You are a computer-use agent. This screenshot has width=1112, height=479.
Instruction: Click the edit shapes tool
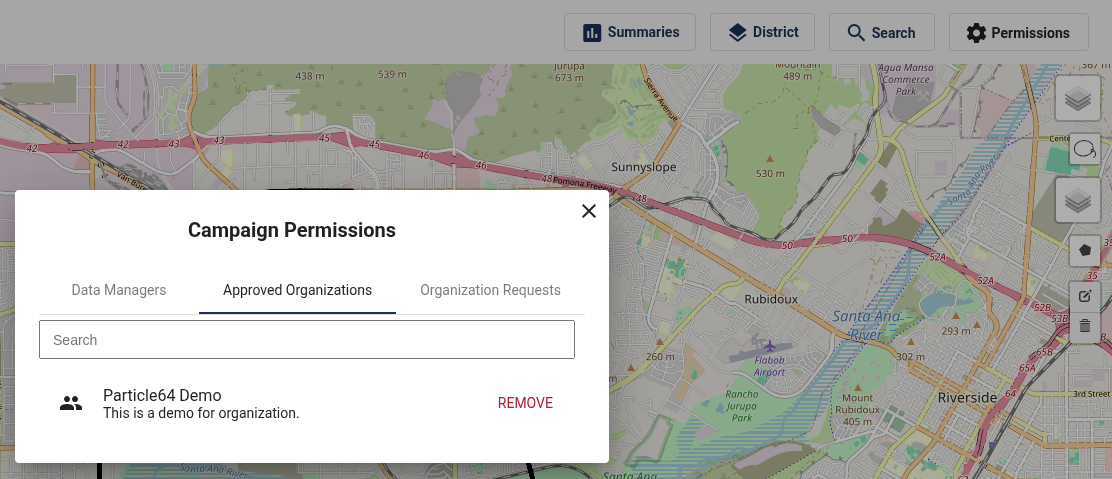coord(1084,297)
